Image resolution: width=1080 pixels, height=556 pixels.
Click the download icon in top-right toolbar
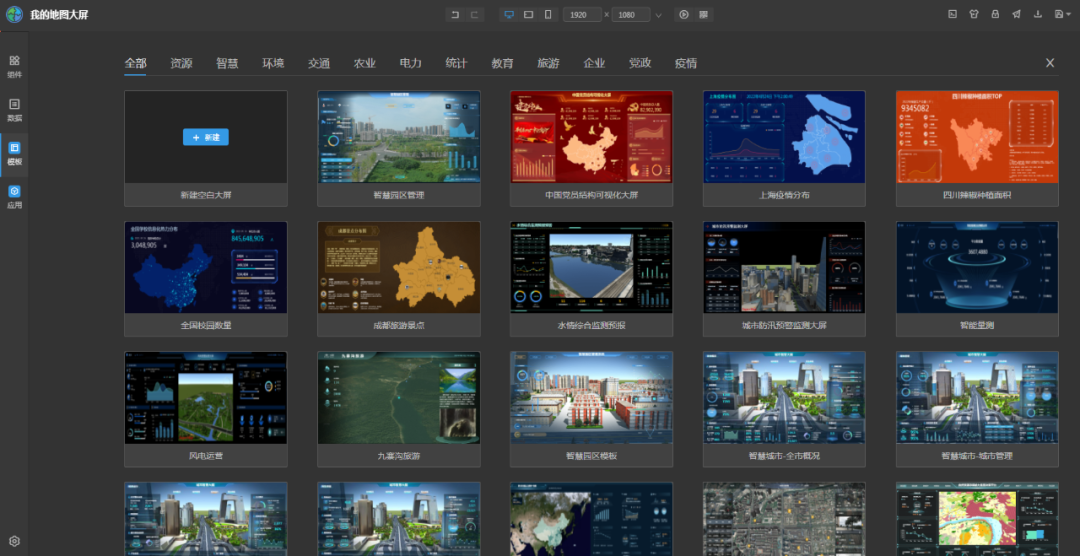pyautogui.click(x=1038, y=14)
